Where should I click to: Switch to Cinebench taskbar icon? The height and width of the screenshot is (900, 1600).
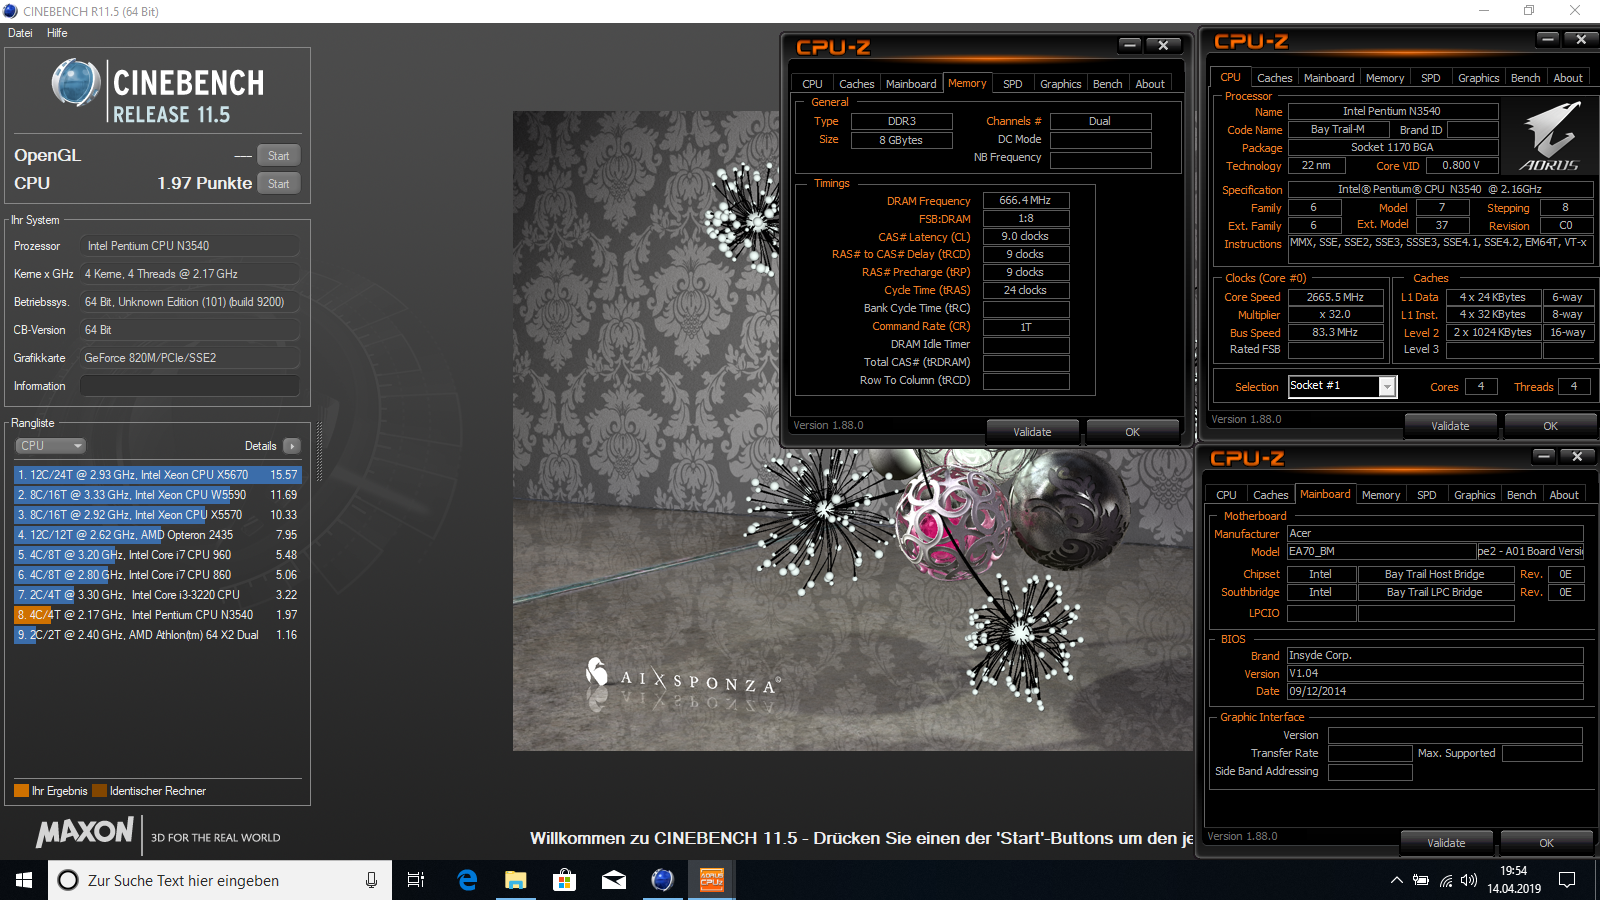tap(662, 880)
